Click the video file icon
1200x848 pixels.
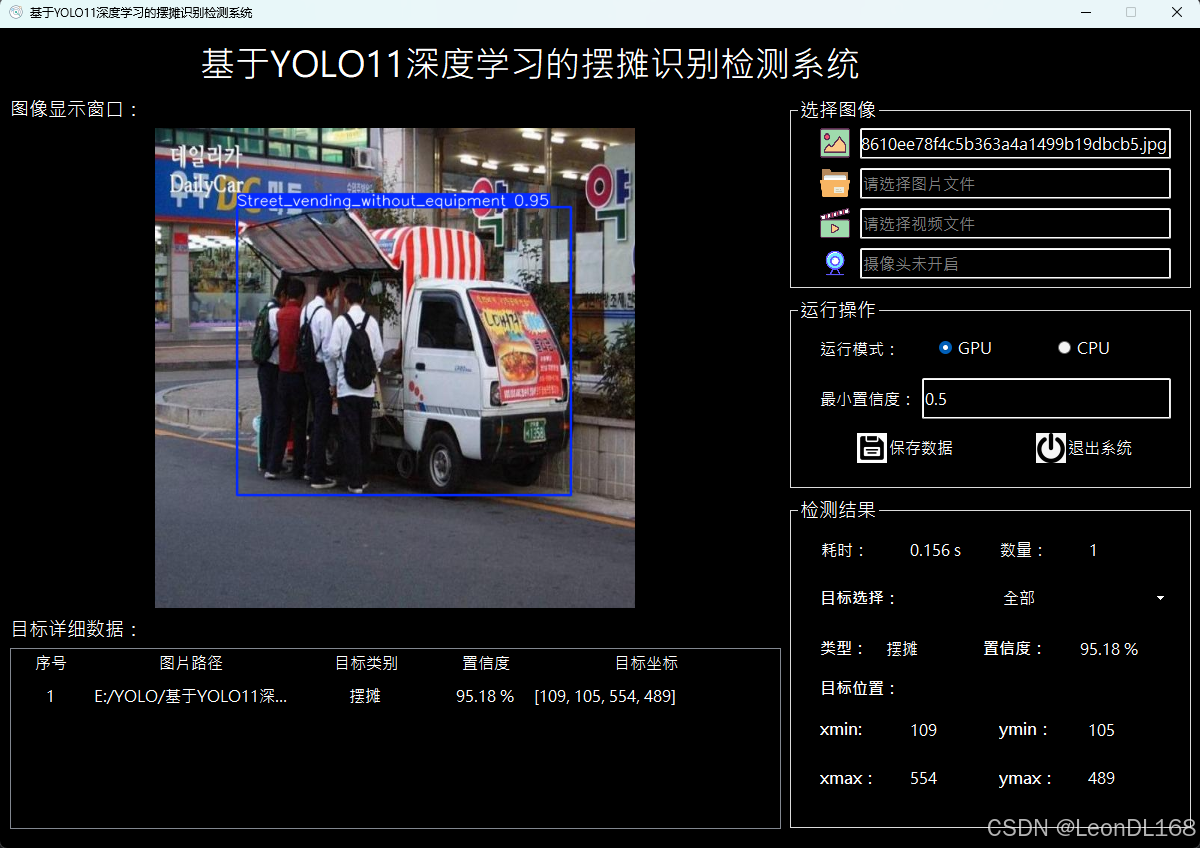click(835, 223)
